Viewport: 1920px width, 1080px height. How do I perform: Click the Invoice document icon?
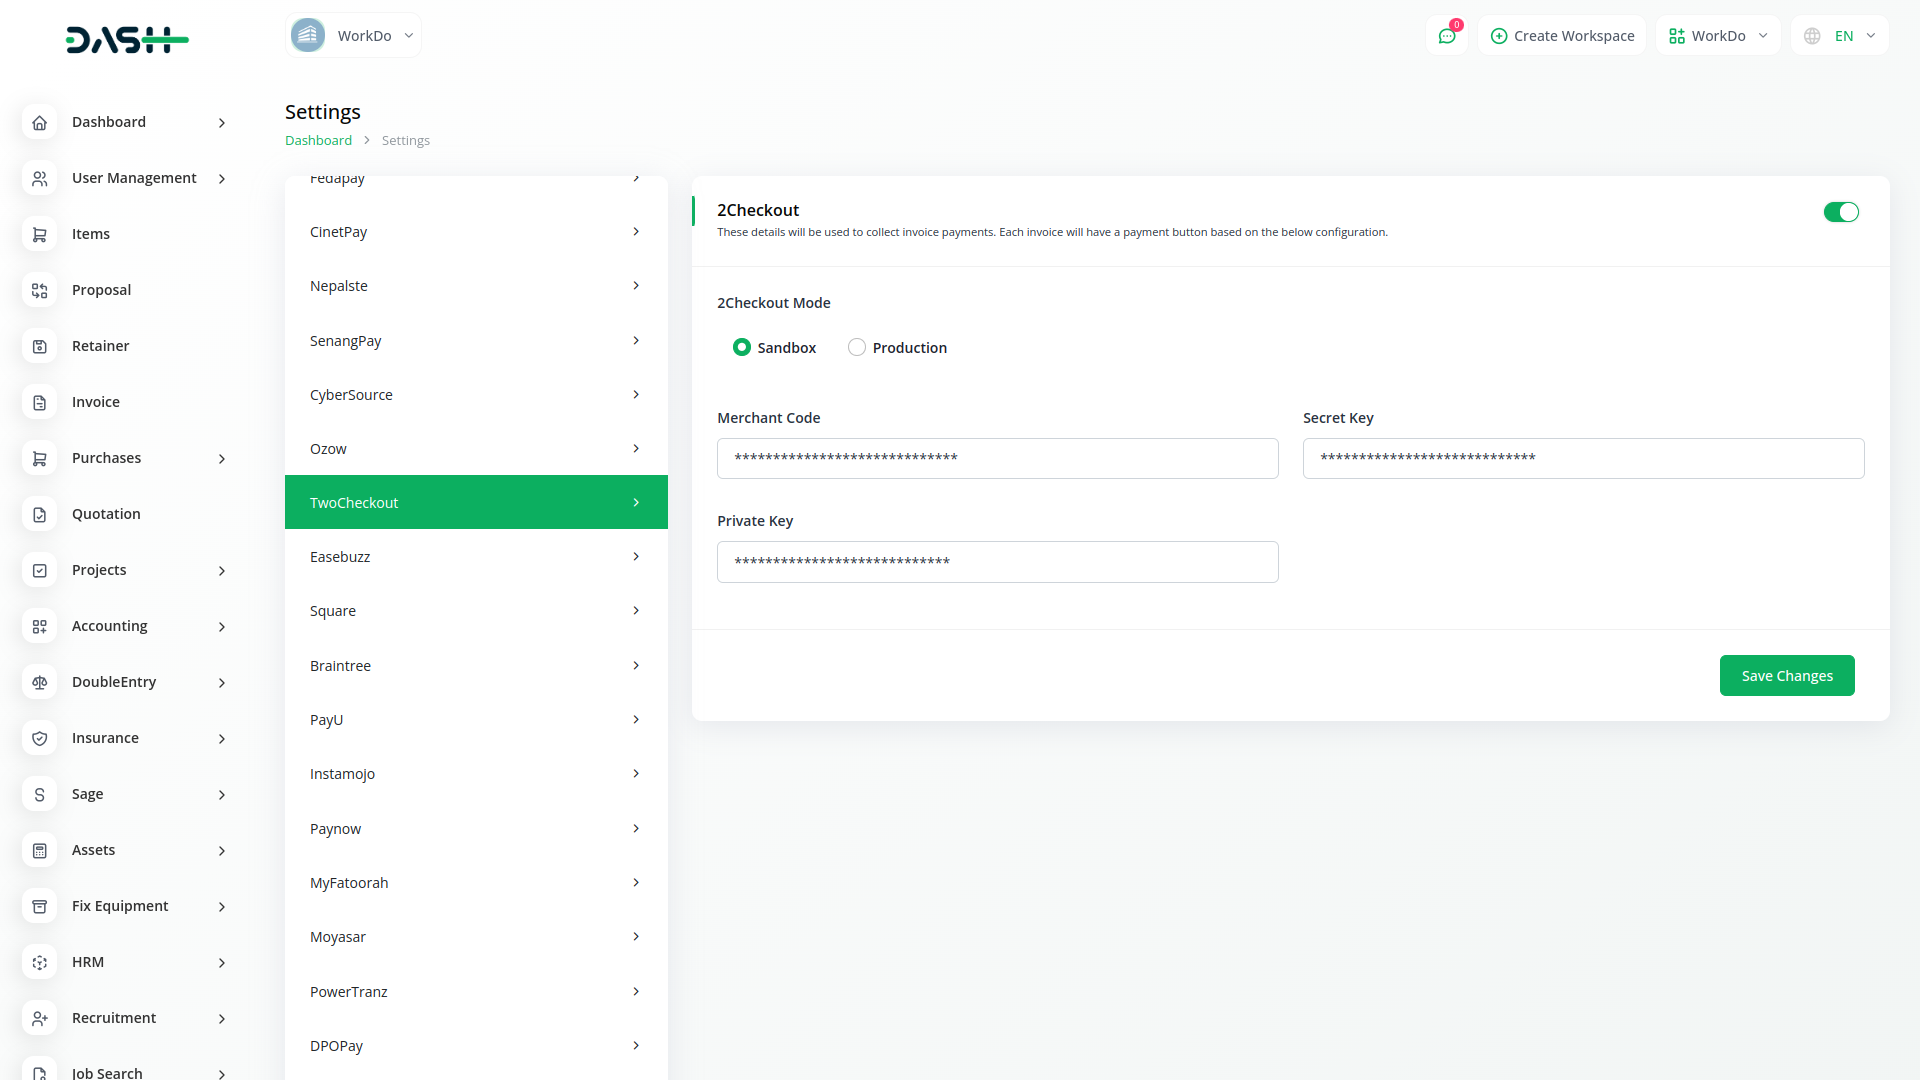pos(40,402)
